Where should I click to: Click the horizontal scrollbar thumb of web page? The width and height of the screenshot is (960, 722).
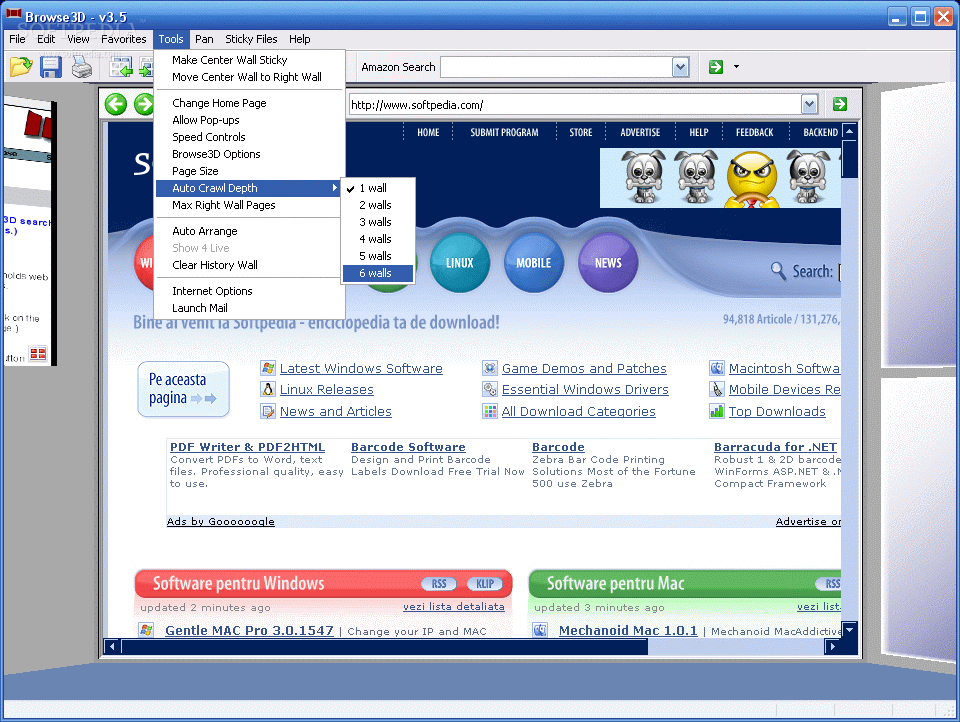(x=384, y=646)
